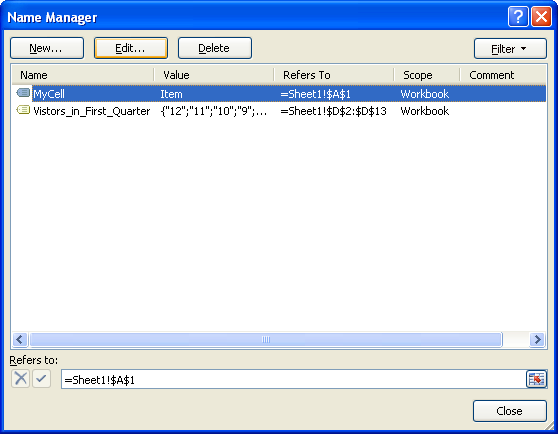Screen dimensions: 558x434
Task: Click in the Refers to input field
Action: pyautogui.click(x=294, y=379)
